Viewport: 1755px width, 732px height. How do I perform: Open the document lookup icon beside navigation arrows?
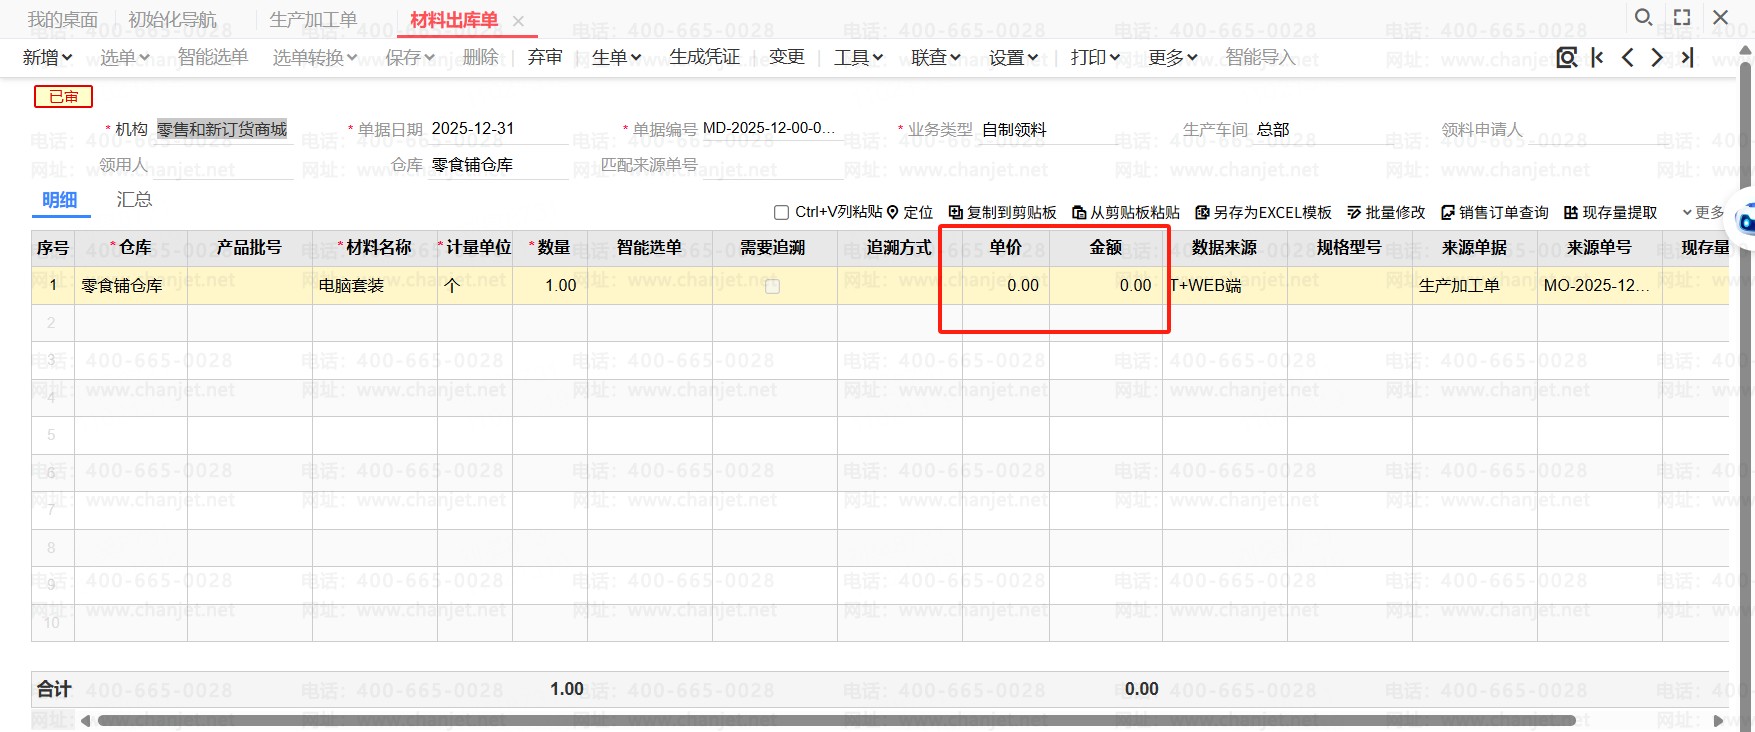point(1567,57)
